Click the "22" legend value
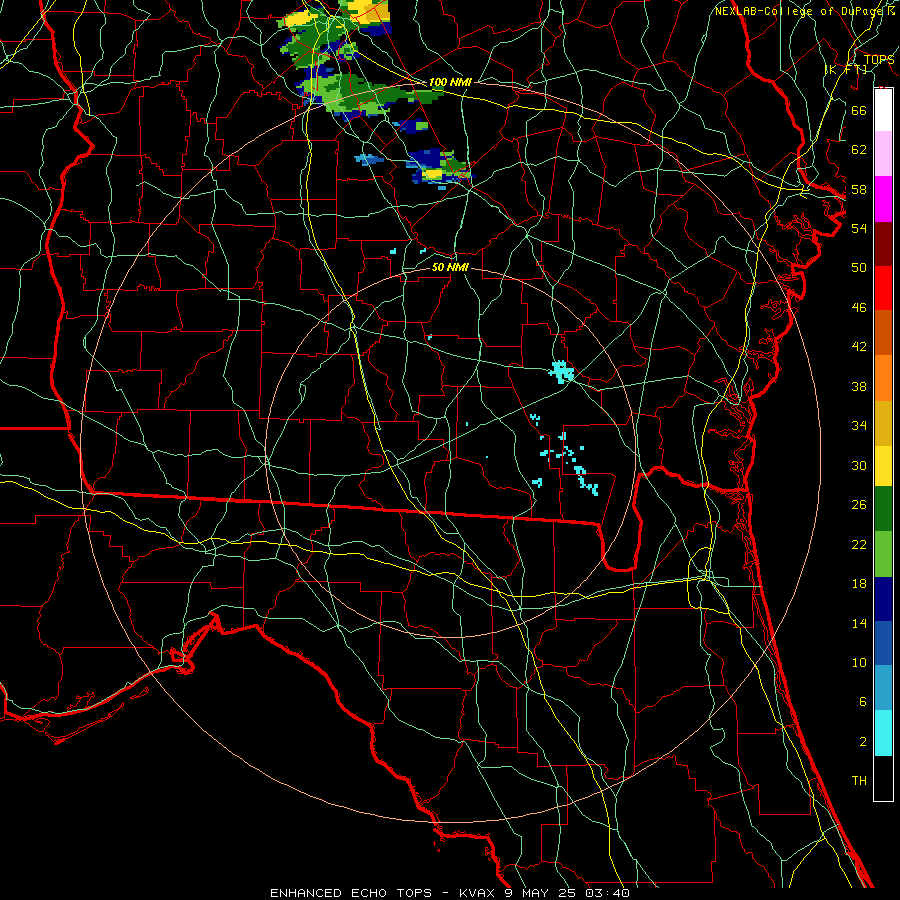The image size is (900, 900). [x=859, y=544]
